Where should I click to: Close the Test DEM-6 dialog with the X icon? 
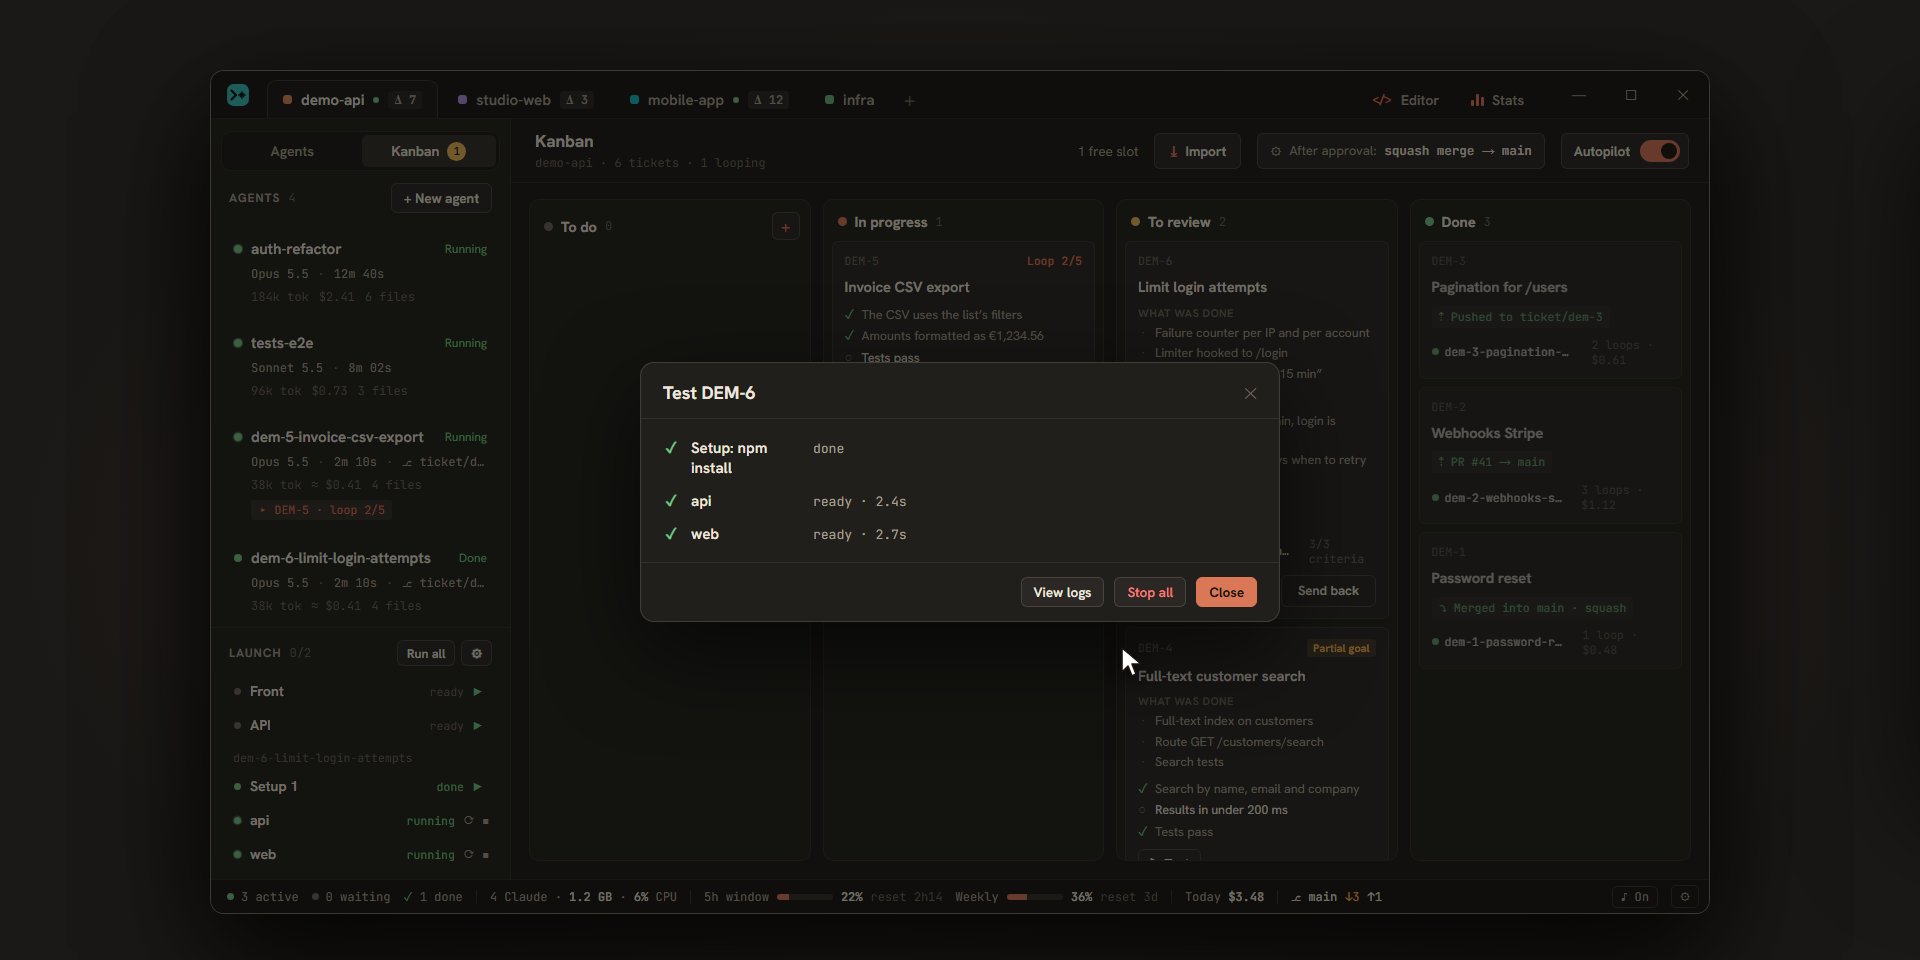point(1250,393)
